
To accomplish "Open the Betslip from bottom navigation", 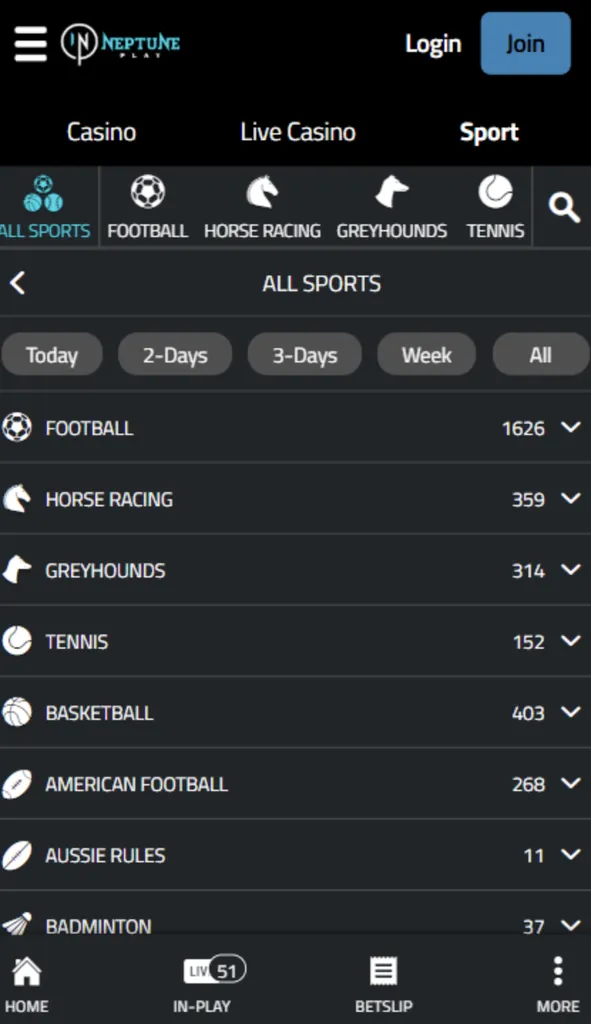I will [383, 982].
